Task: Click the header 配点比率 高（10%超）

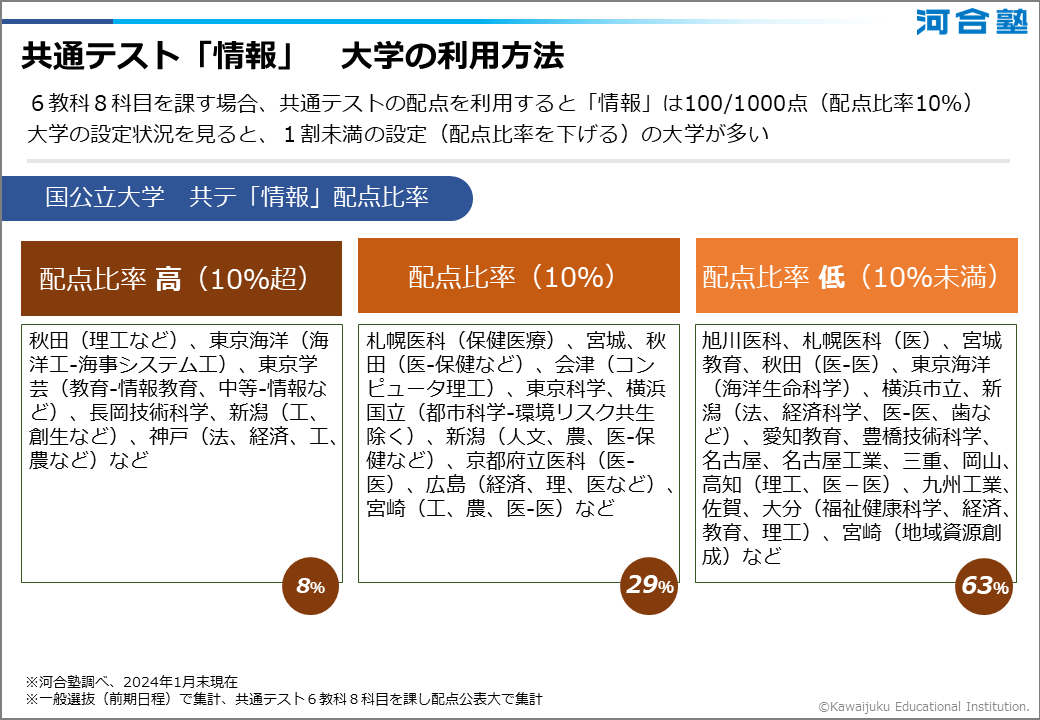Action: [x=182, y=278]
